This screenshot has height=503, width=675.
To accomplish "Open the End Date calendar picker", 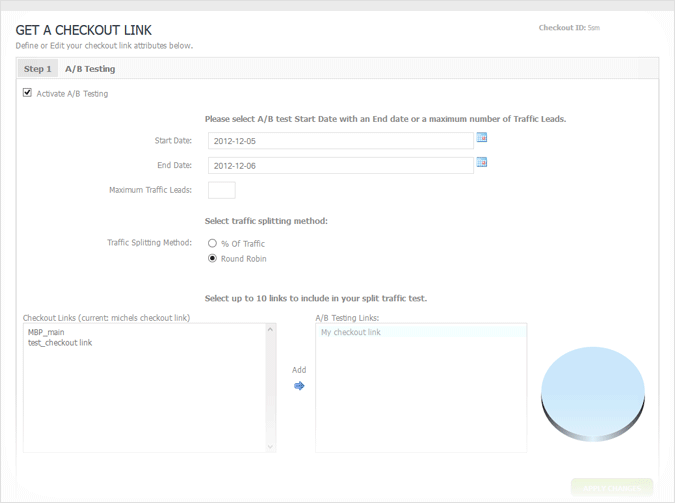I will pos(481,162).
